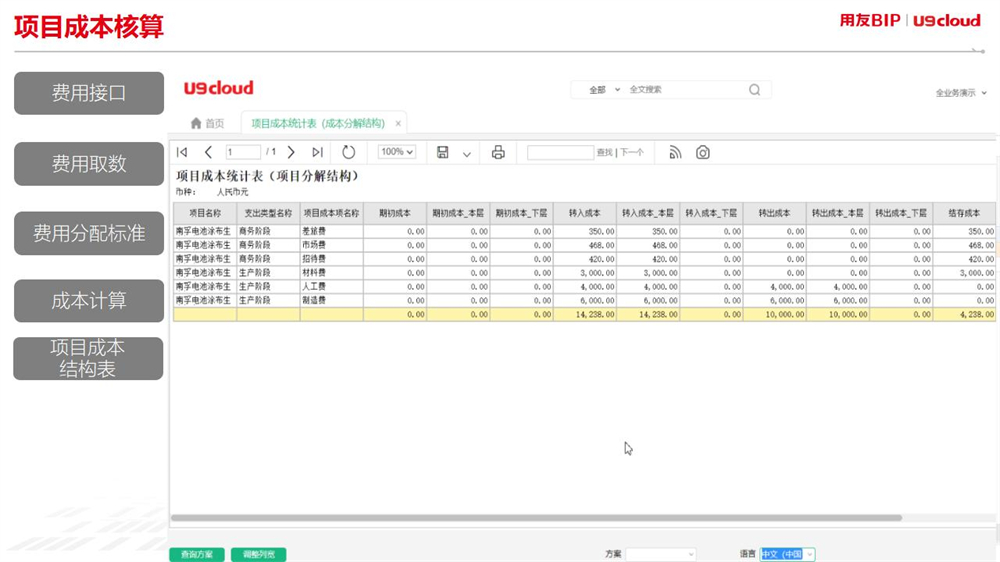Click the 制造费 cell
This screenshot has width=1000, height=562.
click(x=331, y=300)
